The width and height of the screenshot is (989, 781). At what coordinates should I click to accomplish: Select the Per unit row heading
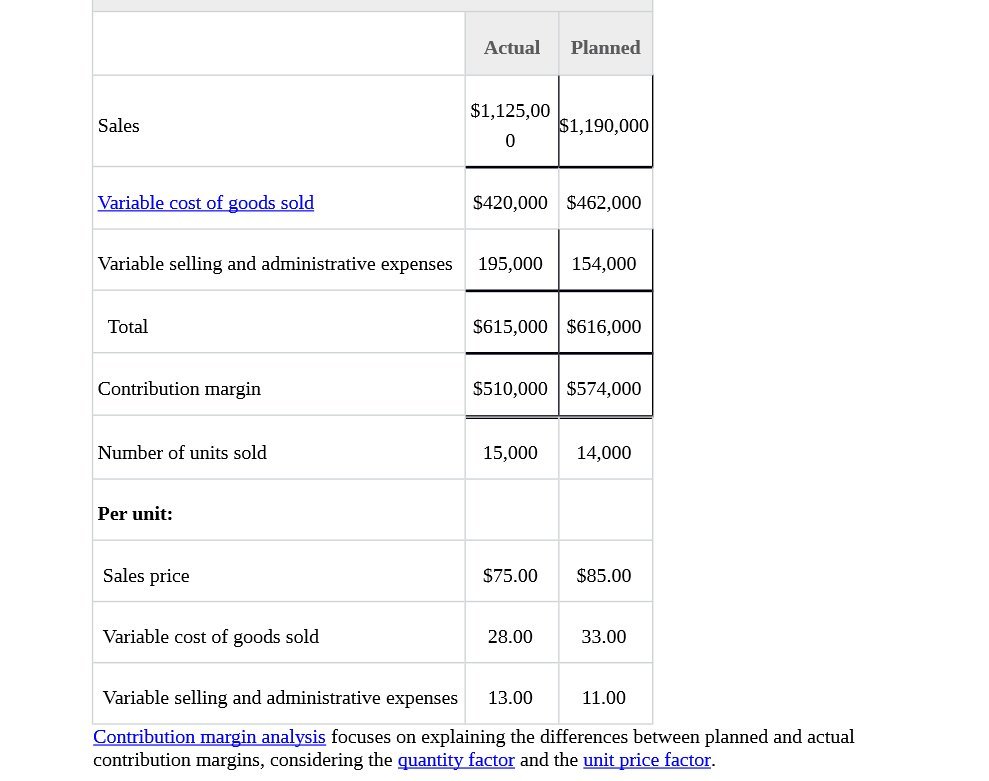tap(135, 514)
